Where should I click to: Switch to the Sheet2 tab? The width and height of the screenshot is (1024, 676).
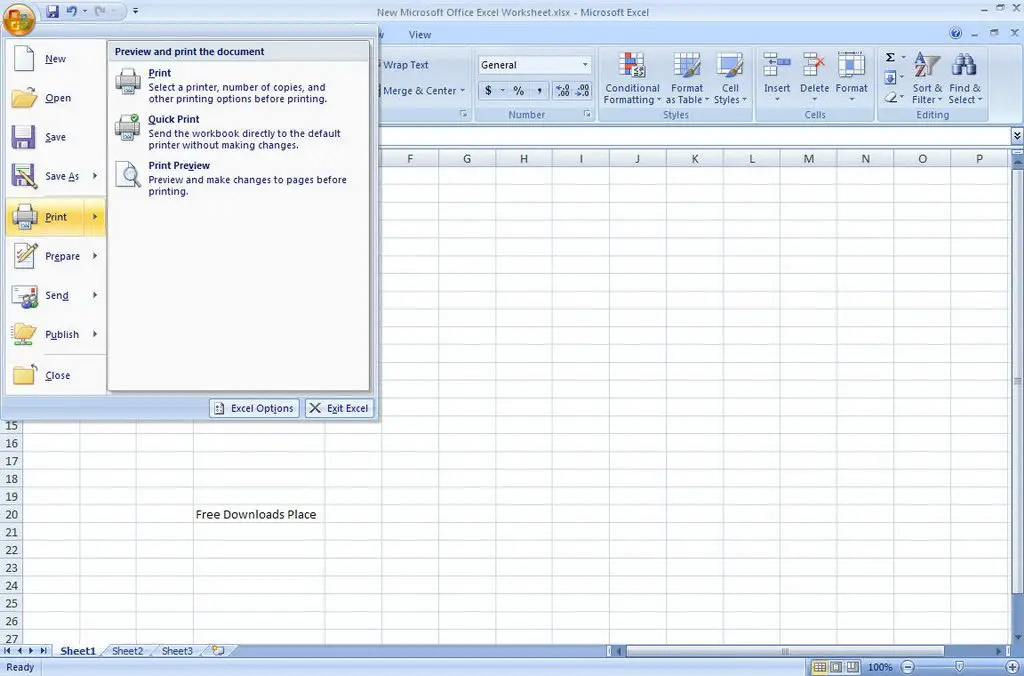(127, 650)
